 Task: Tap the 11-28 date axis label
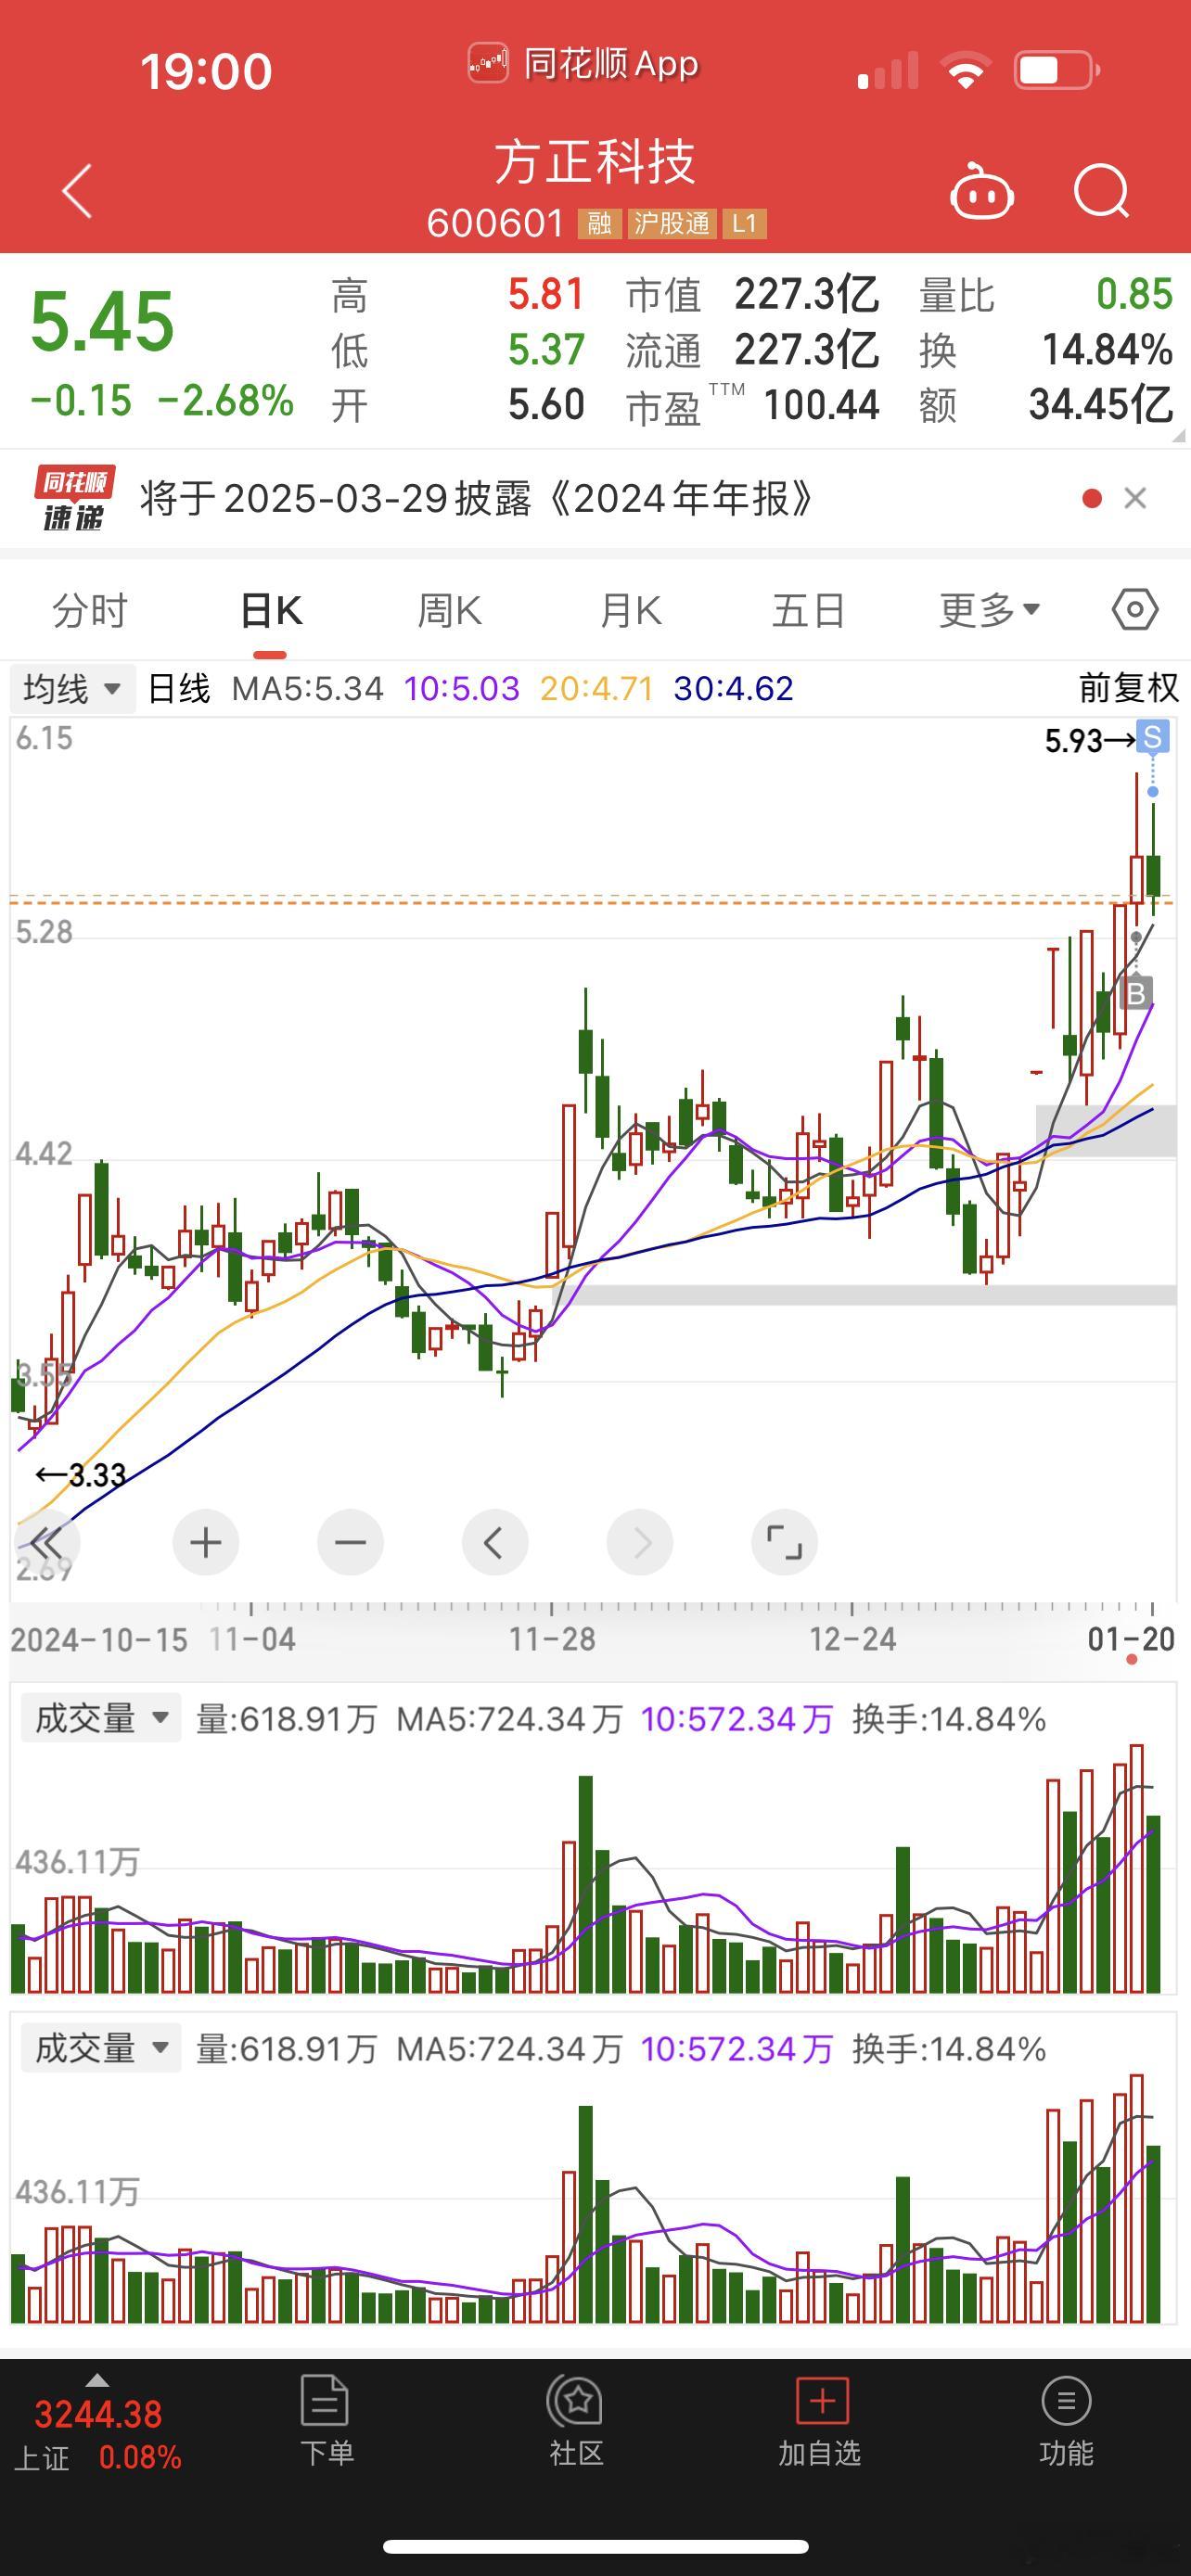tap(552, 1639)
